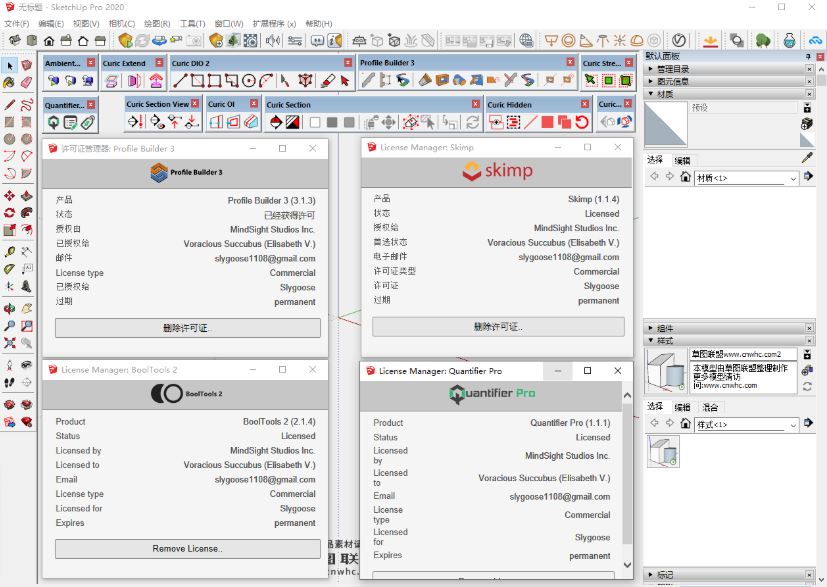Image resolution: width=827 pixels, height=587 pixels.
Task: Open the 文件(F) menu
Action: [16, 24]
